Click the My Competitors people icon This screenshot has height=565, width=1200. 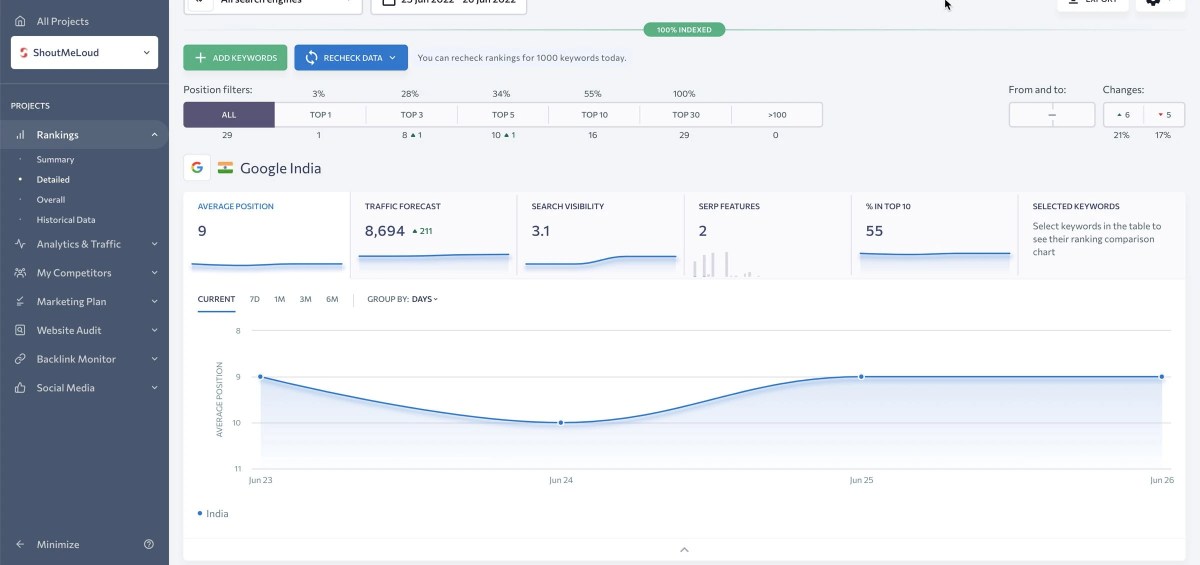click(20, 273)
